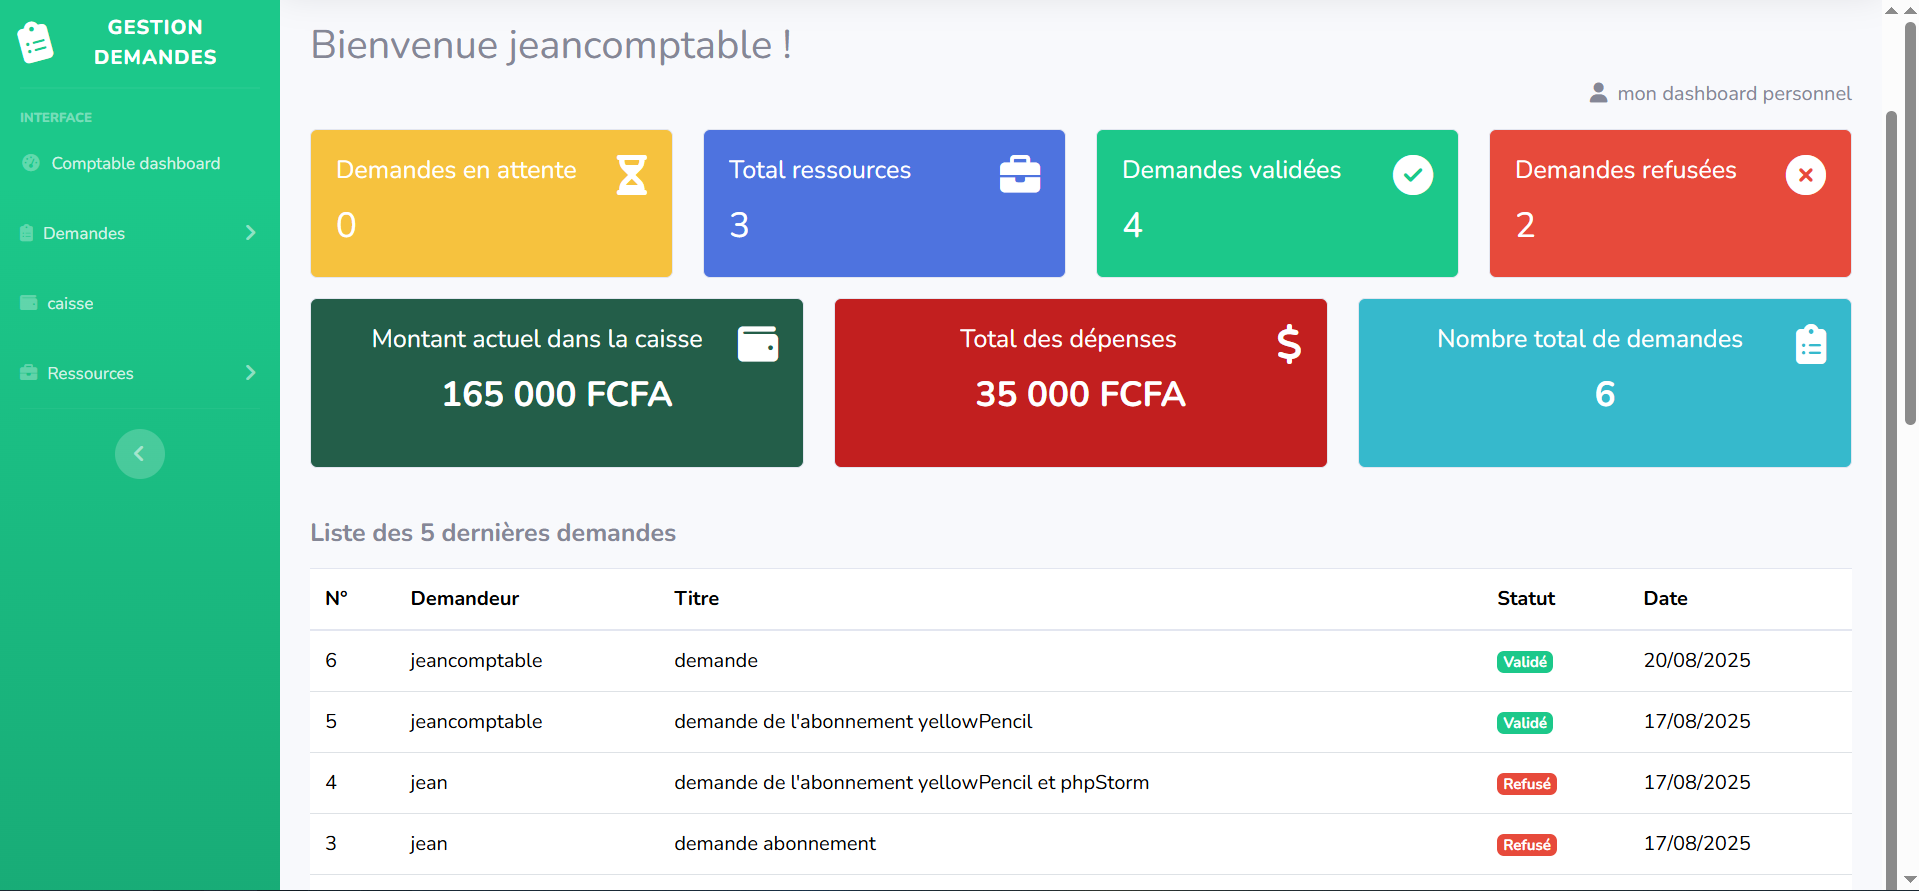Click the clipboard logo beside Gestion Demandes
The image size is (1919, 891).
[x=35, y=42]
